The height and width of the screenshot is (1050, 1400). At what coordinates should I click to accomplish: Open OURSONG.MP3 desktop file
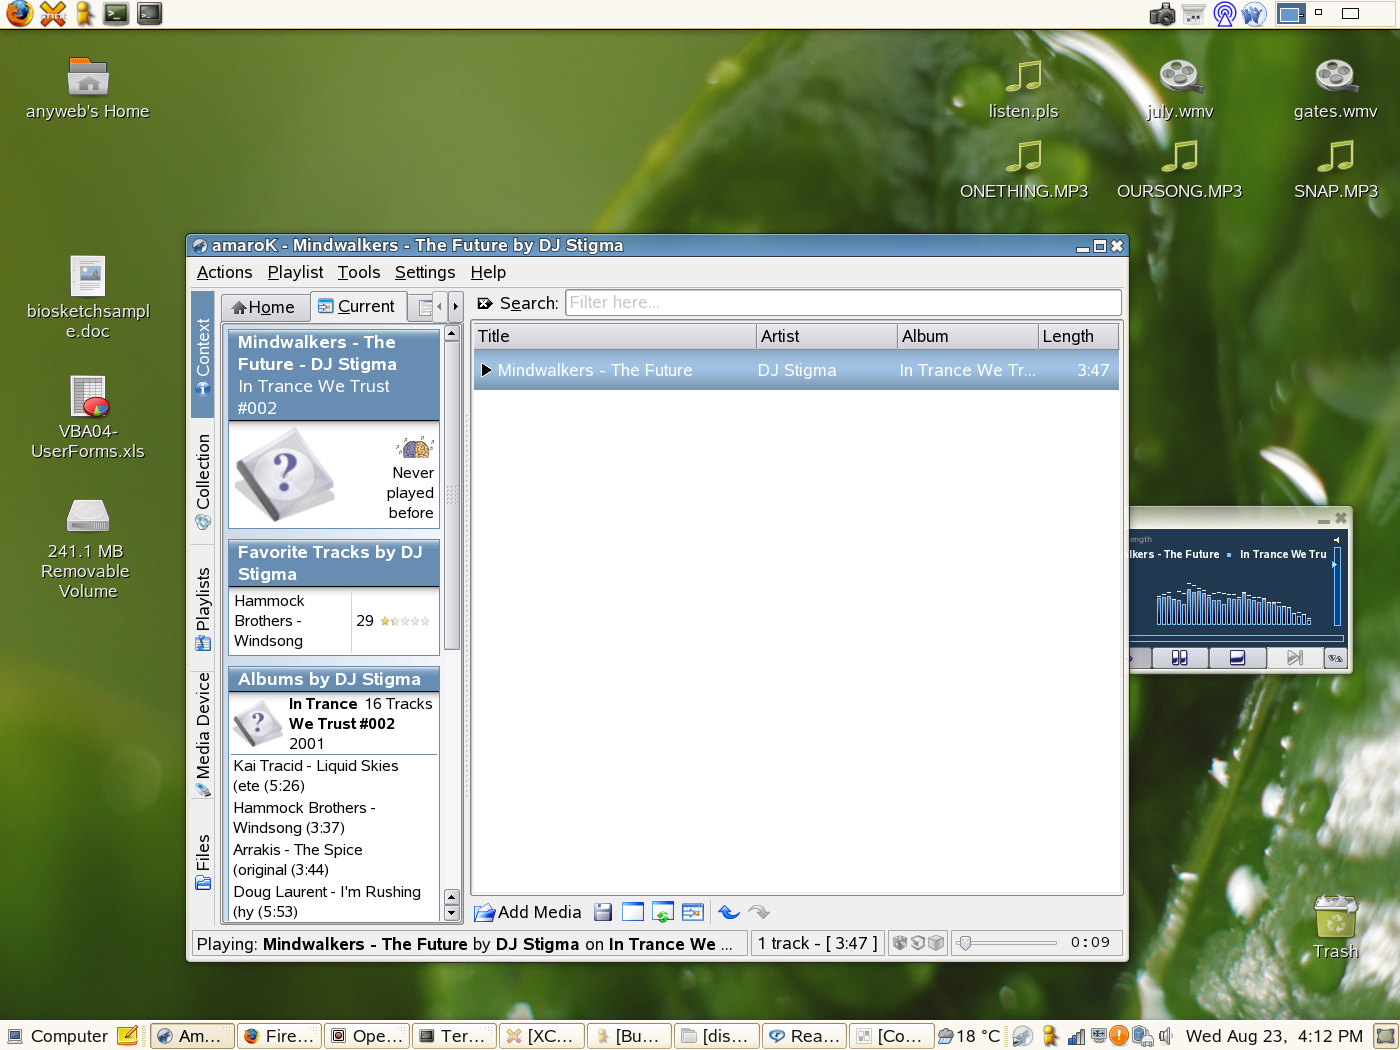coord(1180,170)
